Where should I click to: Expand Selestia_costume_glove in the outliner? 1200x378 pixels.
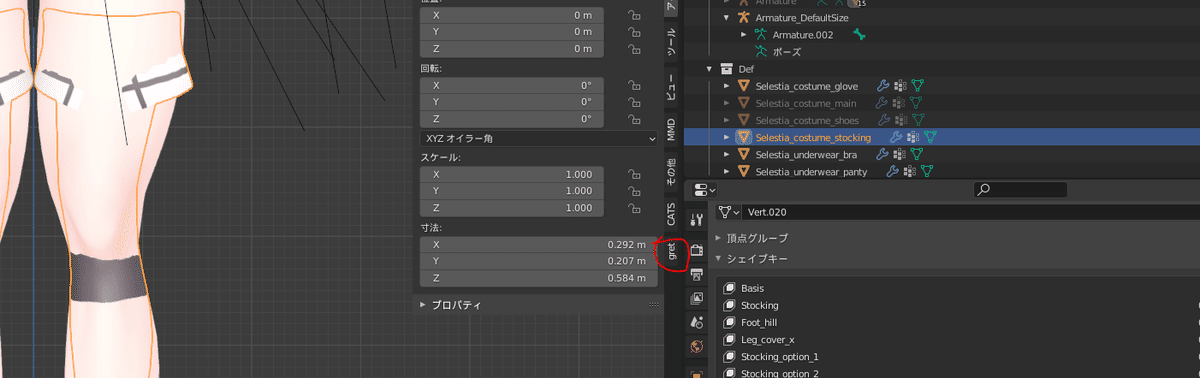tap(726, 86)
